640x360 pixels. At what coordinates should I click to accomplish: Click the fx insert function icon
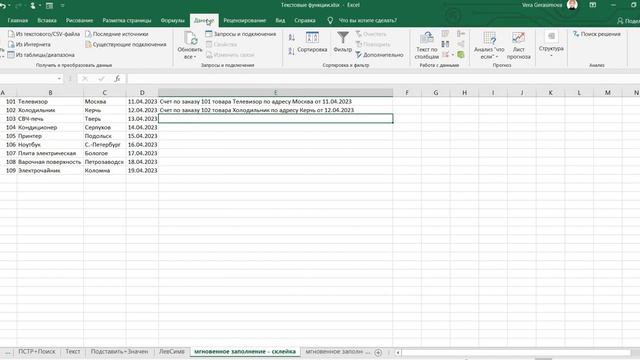click(117, 78)
